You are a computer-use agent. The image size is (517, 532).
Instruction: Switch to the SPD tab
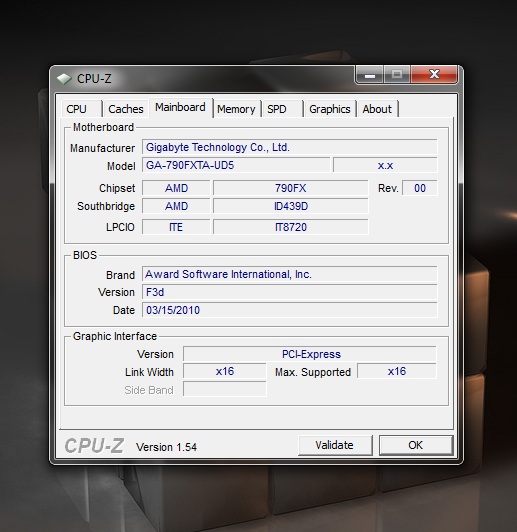(x=282, y=109)
